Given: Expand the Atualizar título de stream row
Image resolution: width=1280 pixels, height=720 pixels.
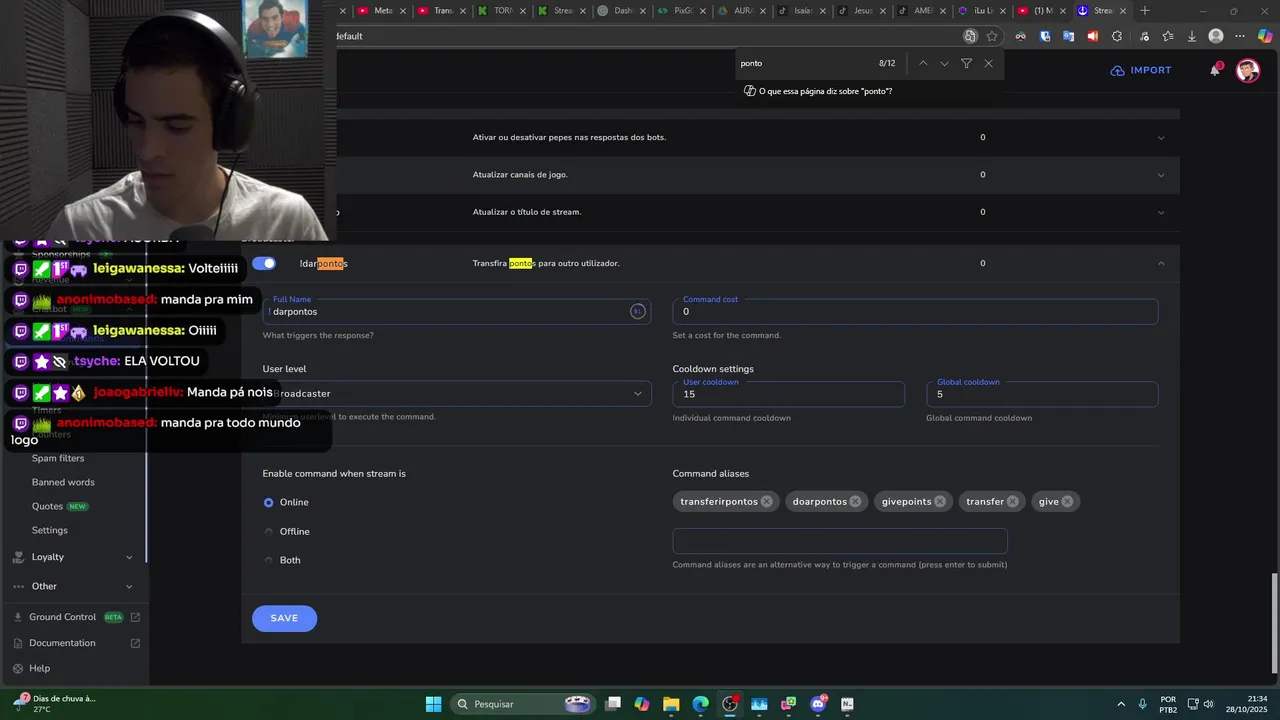Looking at the screenshot, I should [x=1161, y=212].
